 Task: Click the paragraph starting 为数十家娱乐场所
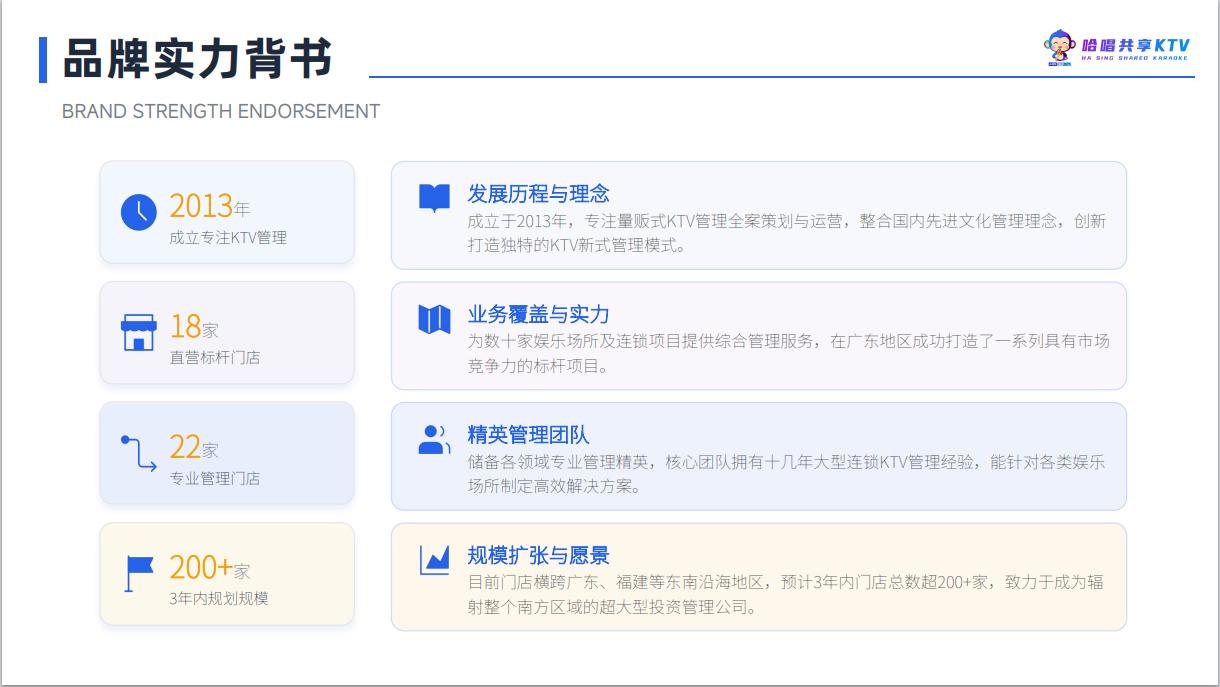point(788,353)
